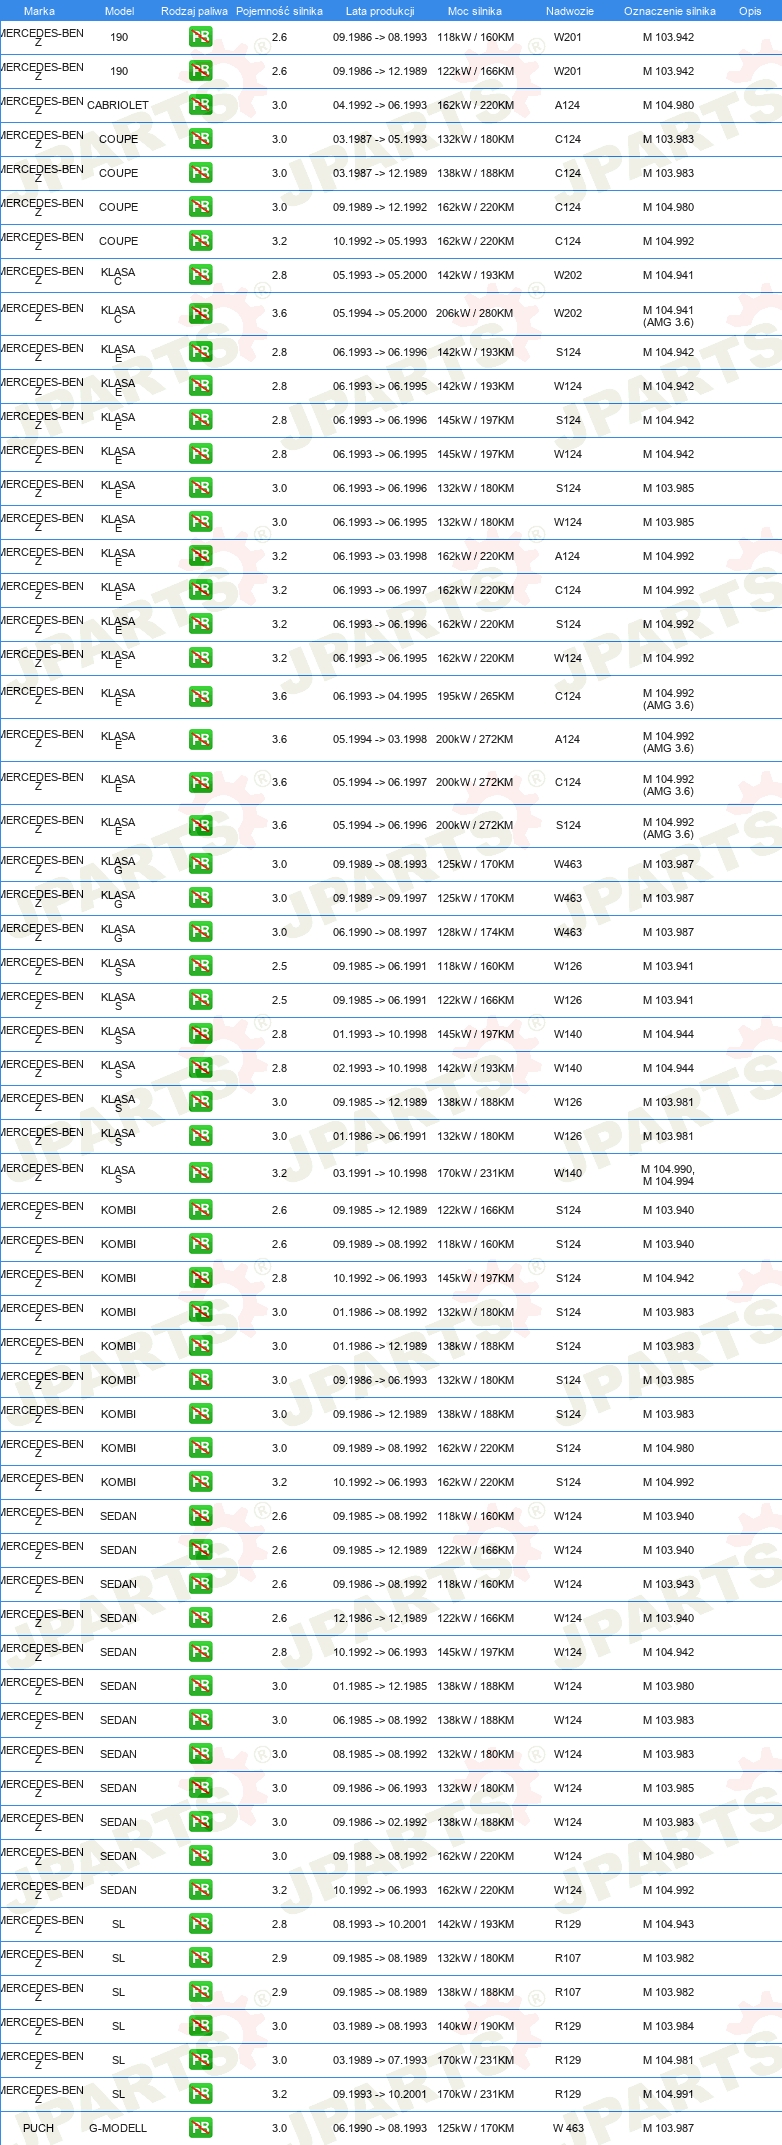782x2145 pixels.
Task: Click the Moc silnika column header
Action: click(x=475, y=11)
